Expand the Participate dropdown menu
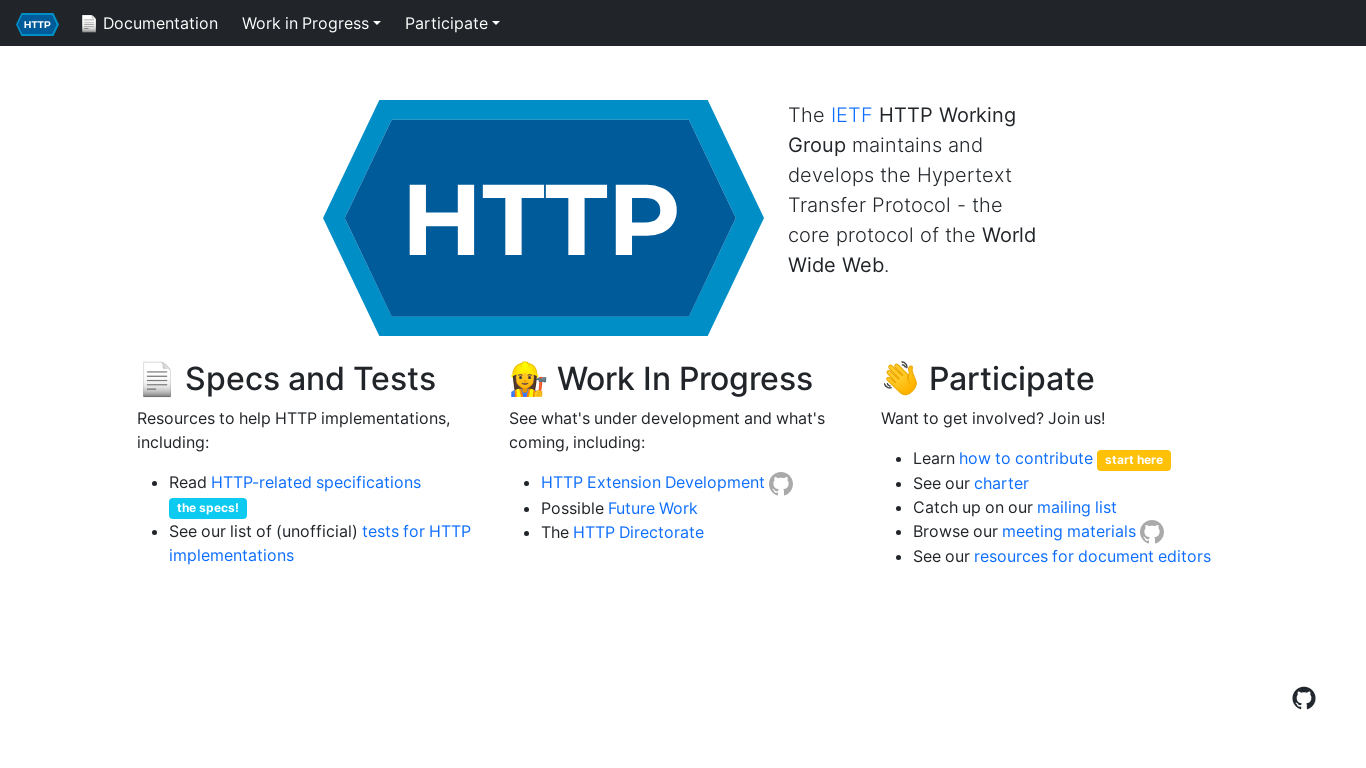This screenshot has height=768, width=1366. (452, 23)
